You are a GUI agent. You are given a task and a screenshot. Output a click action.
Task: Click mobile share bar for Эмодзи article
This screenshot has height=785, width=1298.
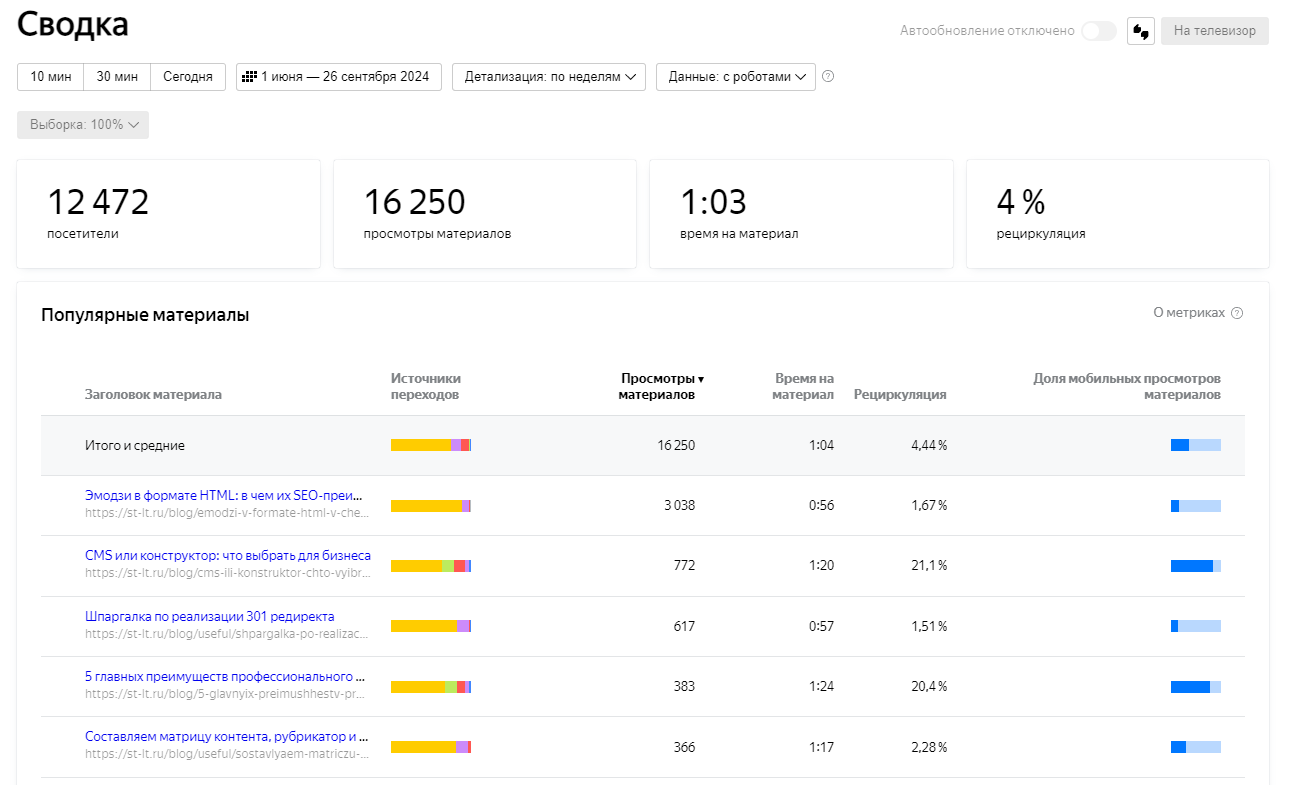(1196, 506)
